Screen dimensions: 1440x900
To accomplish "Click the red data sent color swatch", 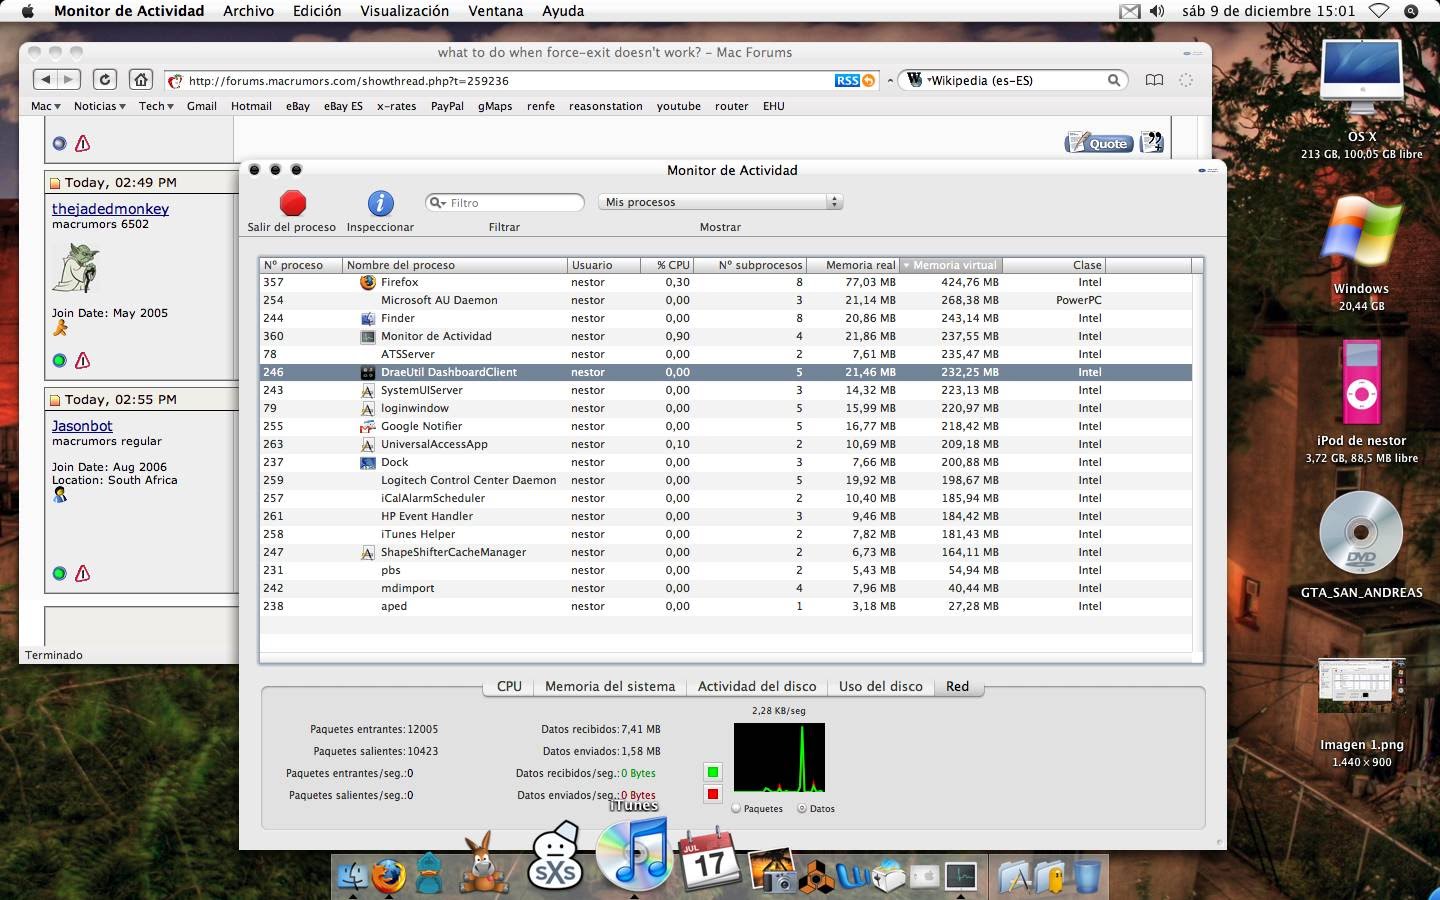I will (712, 794).
